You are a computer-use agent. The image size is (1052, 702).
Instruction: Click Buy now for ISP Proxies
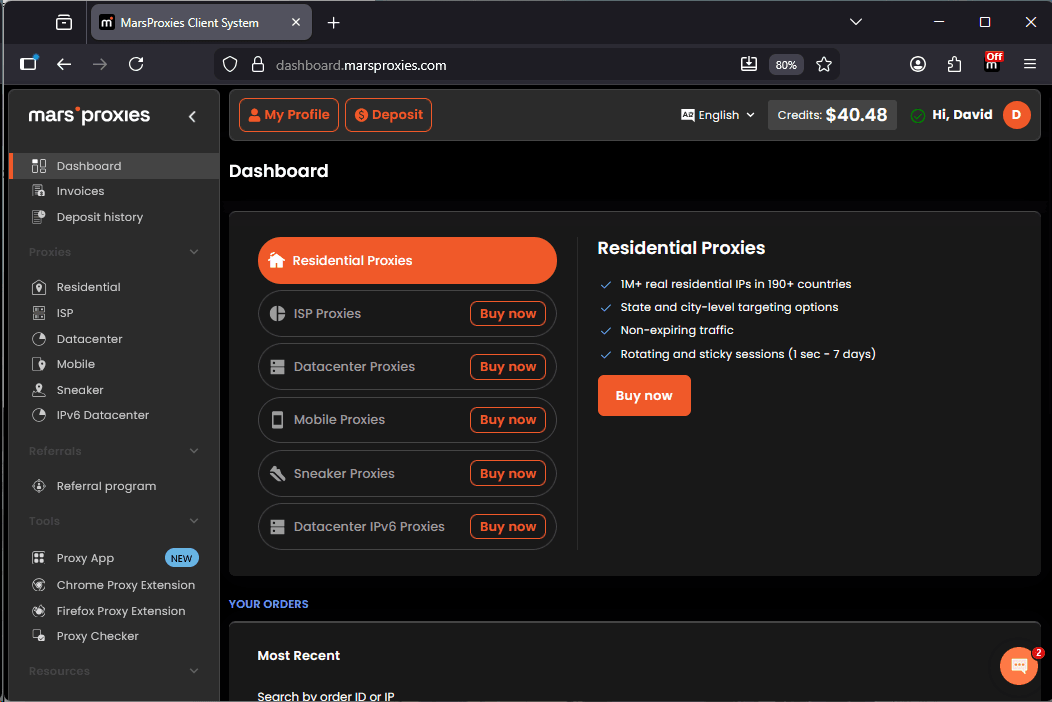508,313
